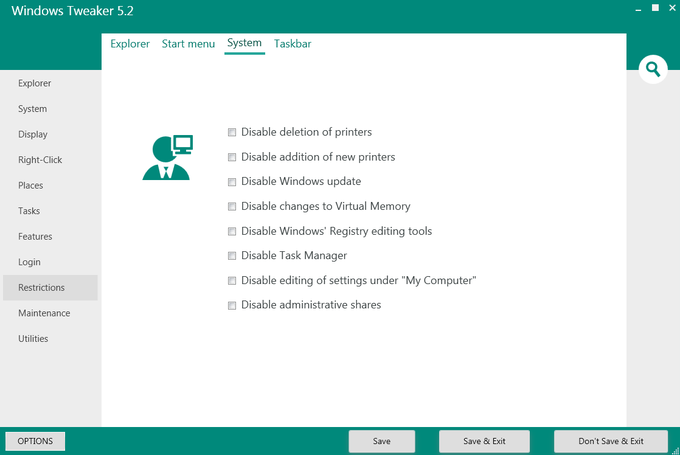Screen dimensions: 680x455
Task: Select the System top tab
Action: 244,43
